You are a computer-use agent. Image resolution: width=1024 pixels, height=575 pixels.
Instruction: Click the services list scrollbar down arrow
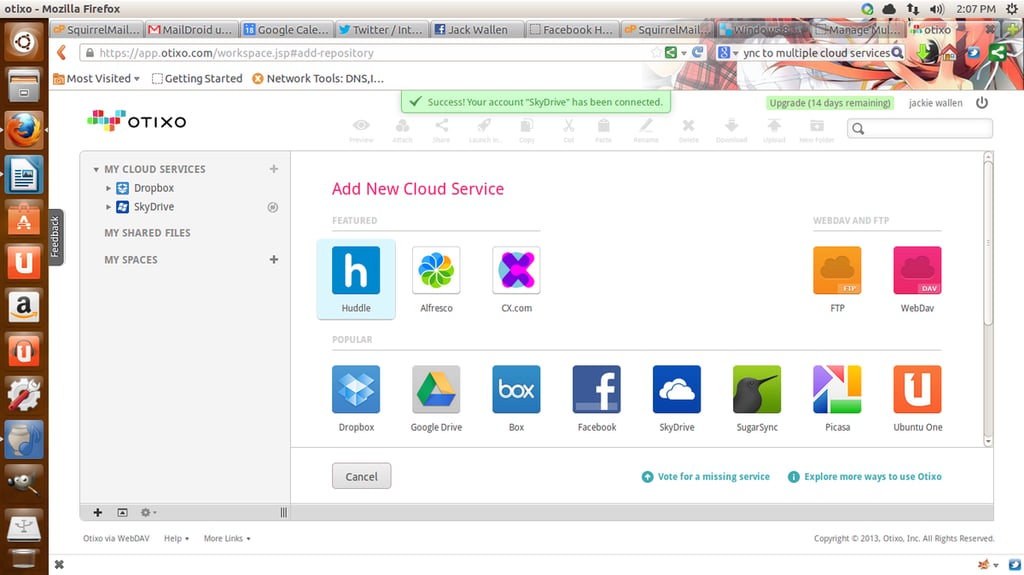click(x=988, y=442)
